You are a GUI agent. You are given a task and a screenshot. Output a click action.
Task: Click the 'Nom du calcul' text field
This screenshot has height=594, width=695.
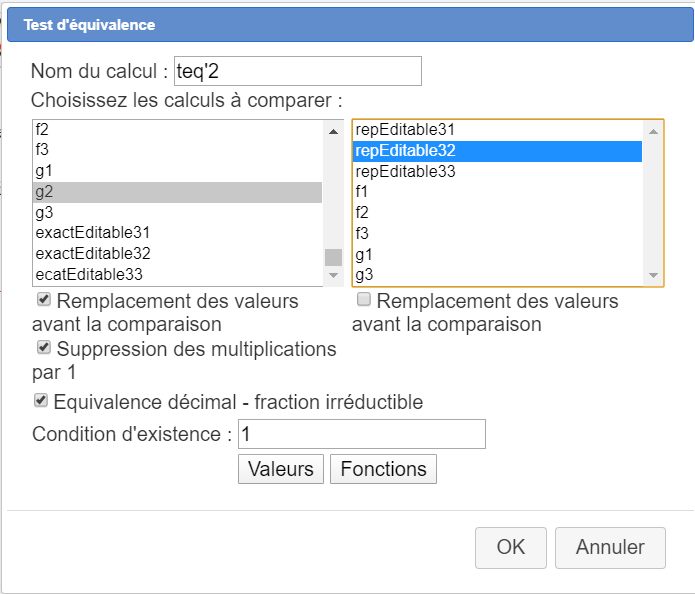click(297, 71)
